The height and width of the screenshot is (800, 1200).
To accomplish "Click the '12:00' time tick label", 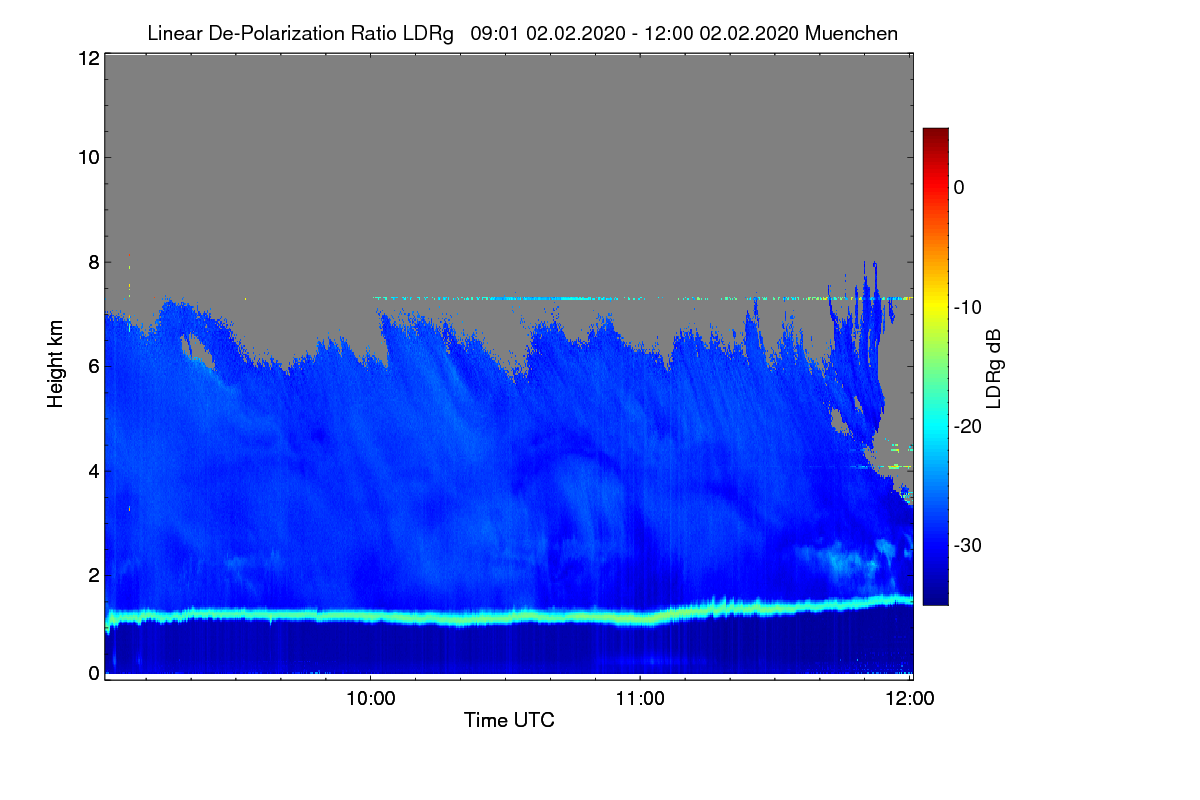I will pyautogui.click(x=911, y=699).
